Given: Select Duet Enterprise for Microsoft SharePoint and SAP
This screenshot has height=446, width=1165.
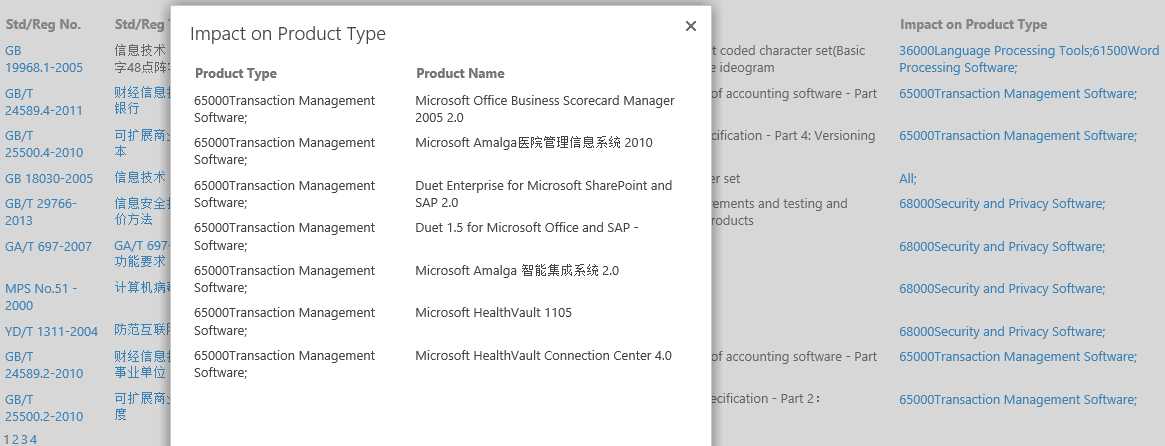Looking at the screenshot, I should pyautogui.click(x=543, y=194).
